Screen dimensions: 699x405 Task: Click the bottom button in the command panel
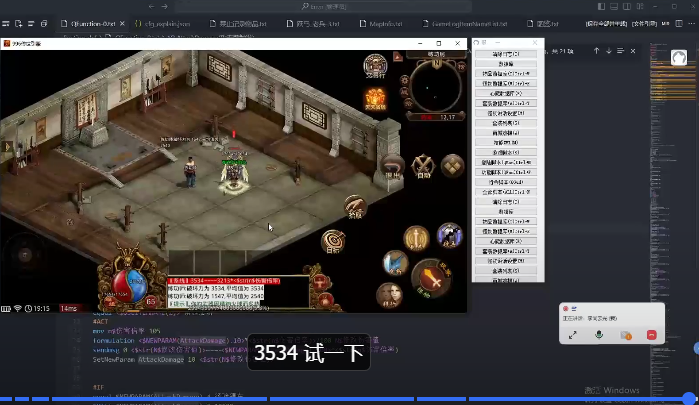coord(506,279)
